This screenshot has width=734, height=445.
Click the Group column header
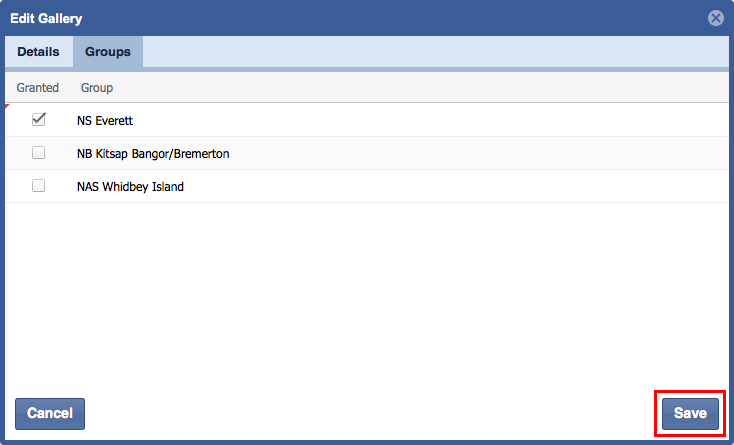(97, 88)
